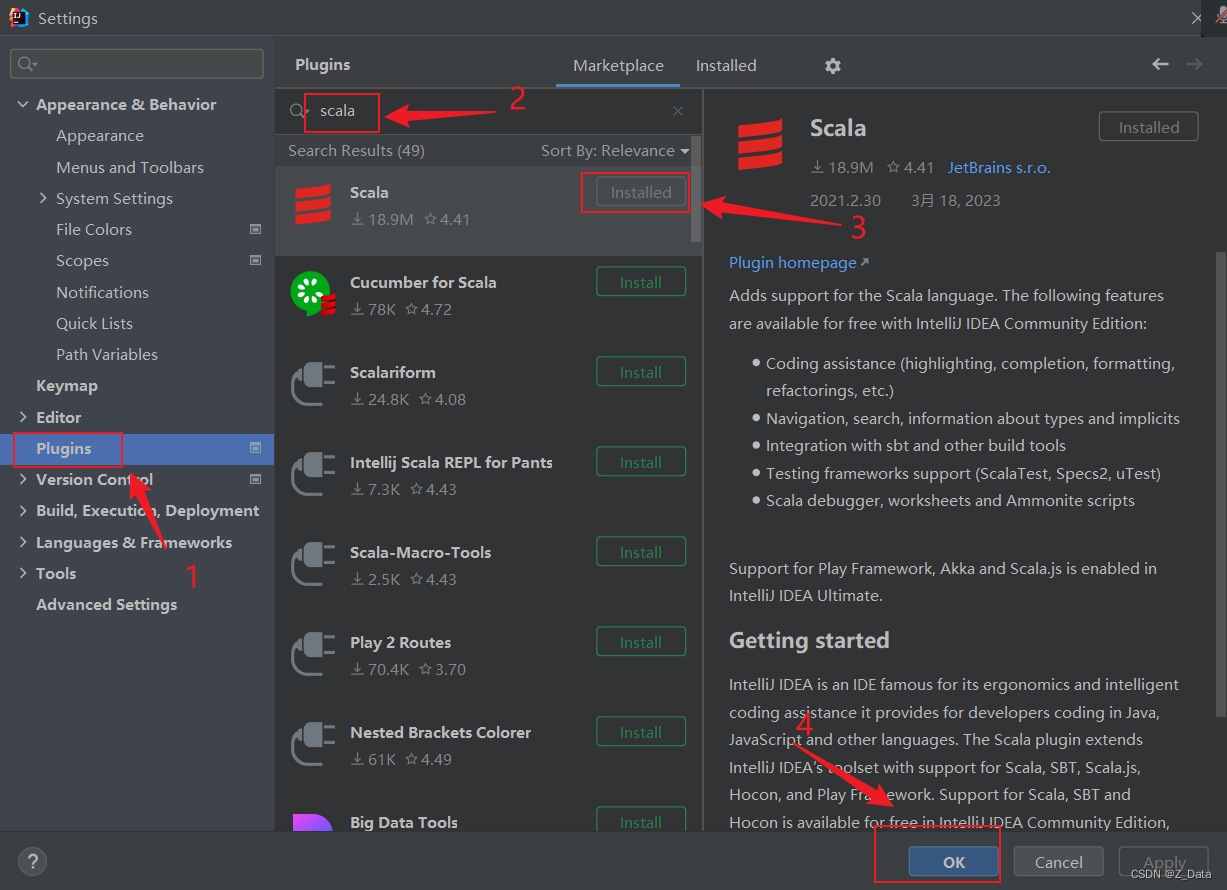
Task: Click the Play 2 Routes plug icon
Action: 312,655
